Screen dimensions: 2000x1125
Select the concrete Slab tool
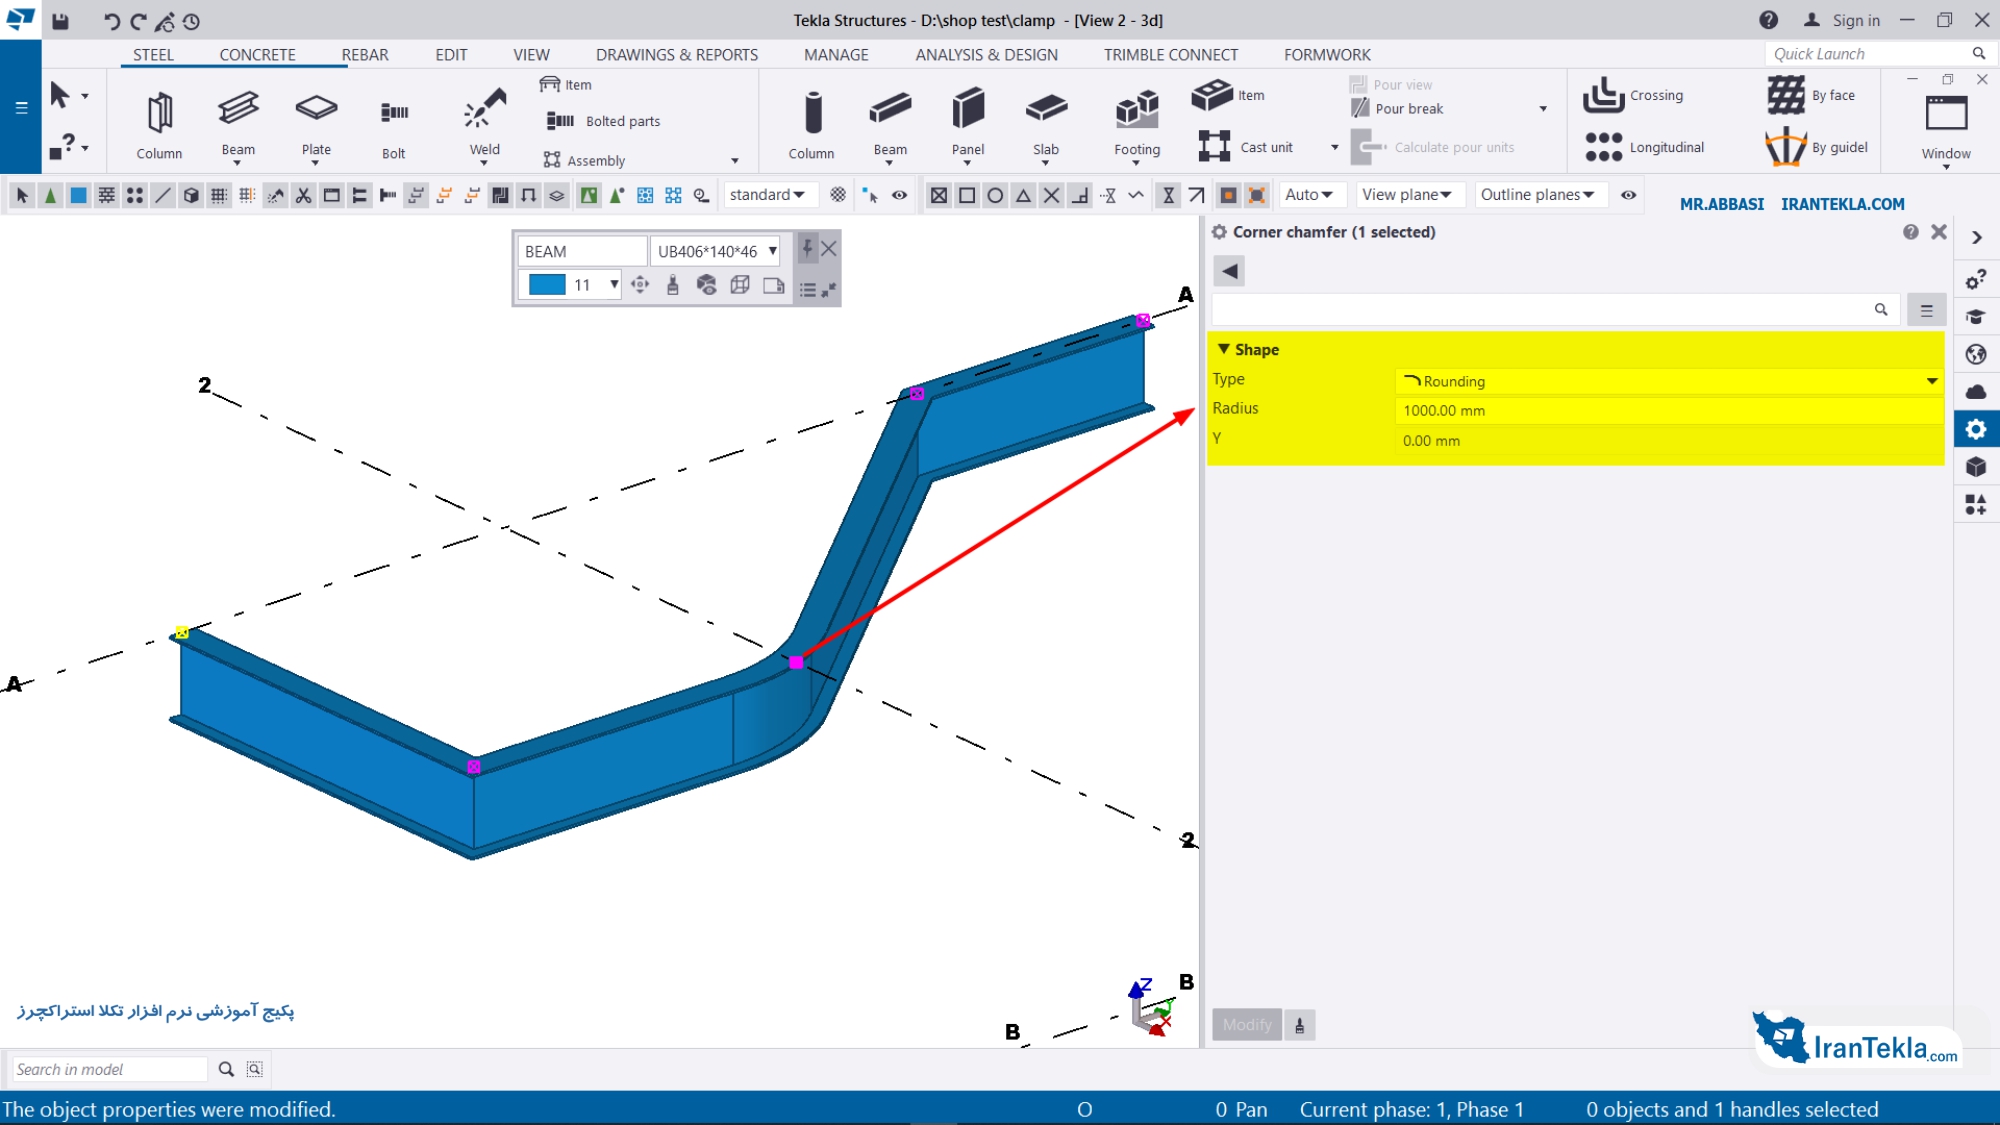pyautogui.click(x=1046, y=125)
